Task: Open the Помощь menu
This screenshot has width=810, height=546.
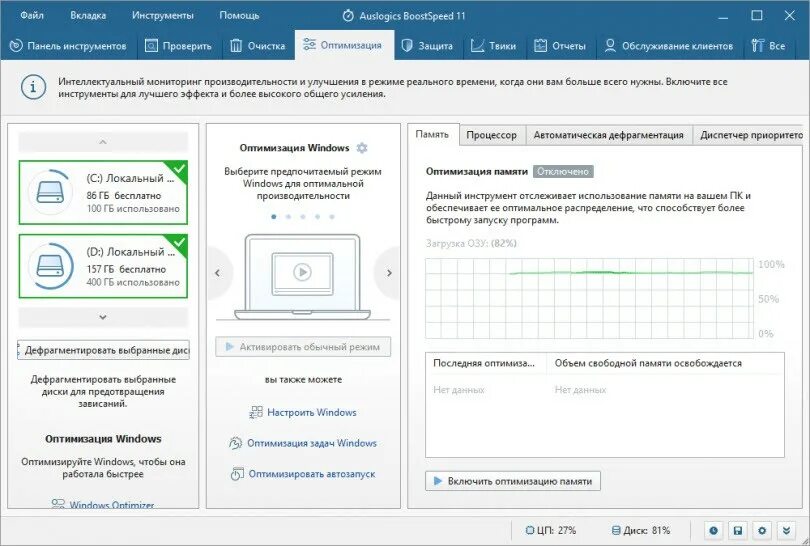Action: pyautogui.click(x=239, y=15)
